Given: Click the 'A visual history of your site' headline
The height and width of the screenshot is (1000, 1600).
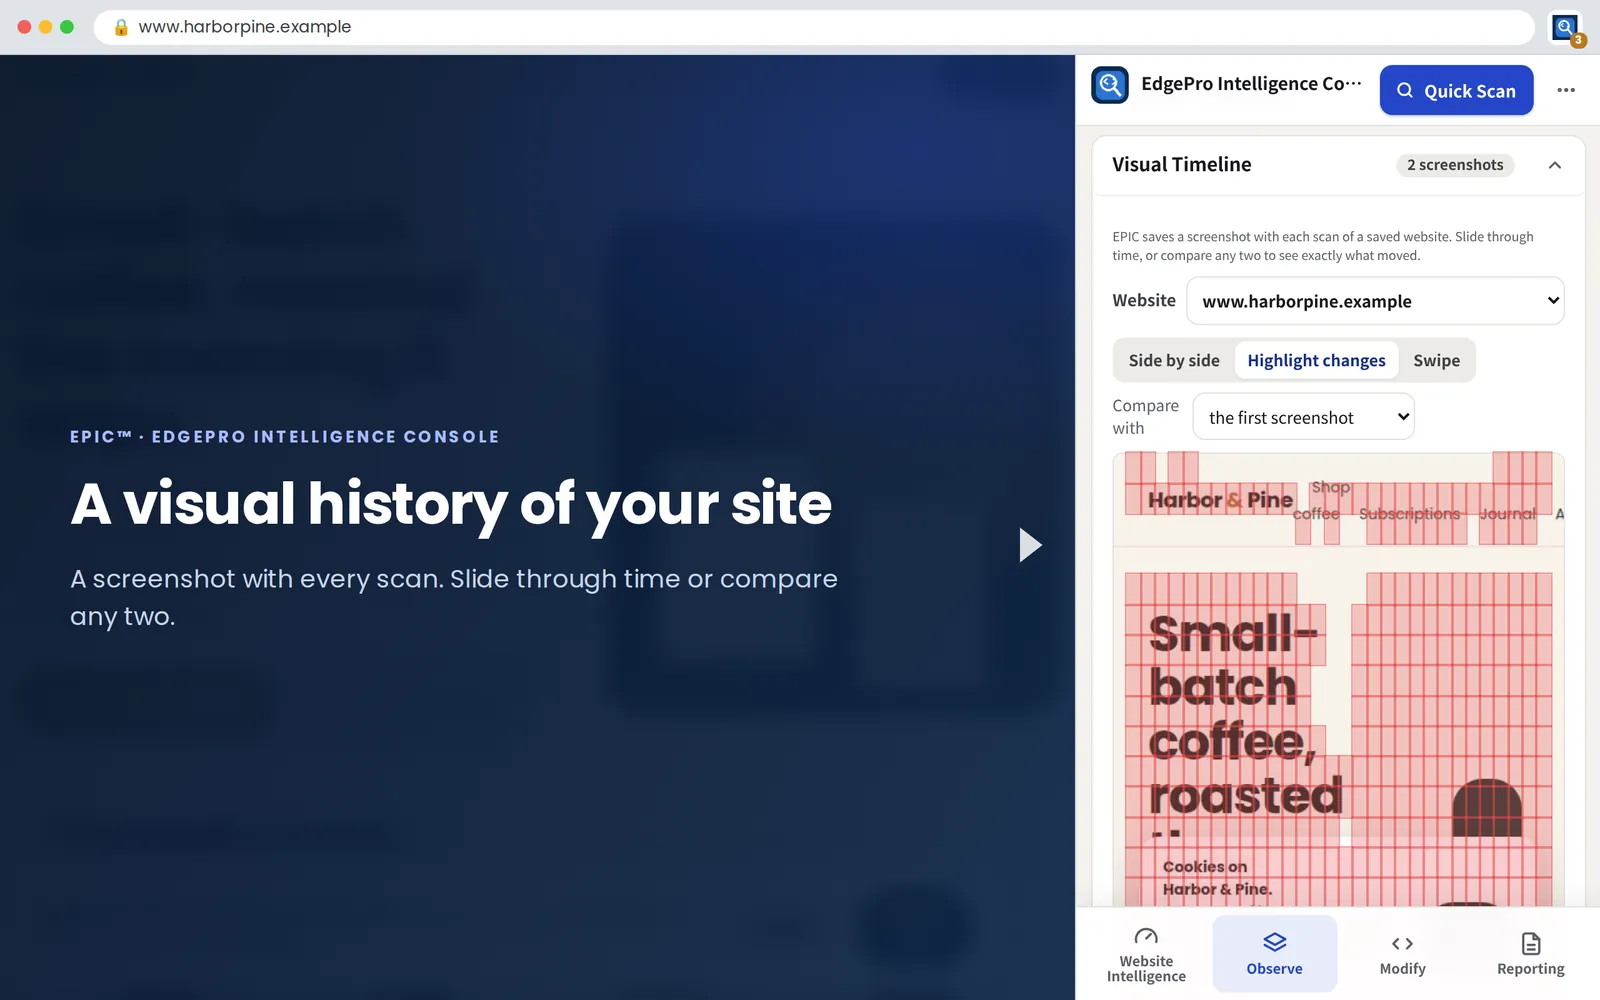Looking at the screenshot, I should pyautogui.click(x=451, y=503).
